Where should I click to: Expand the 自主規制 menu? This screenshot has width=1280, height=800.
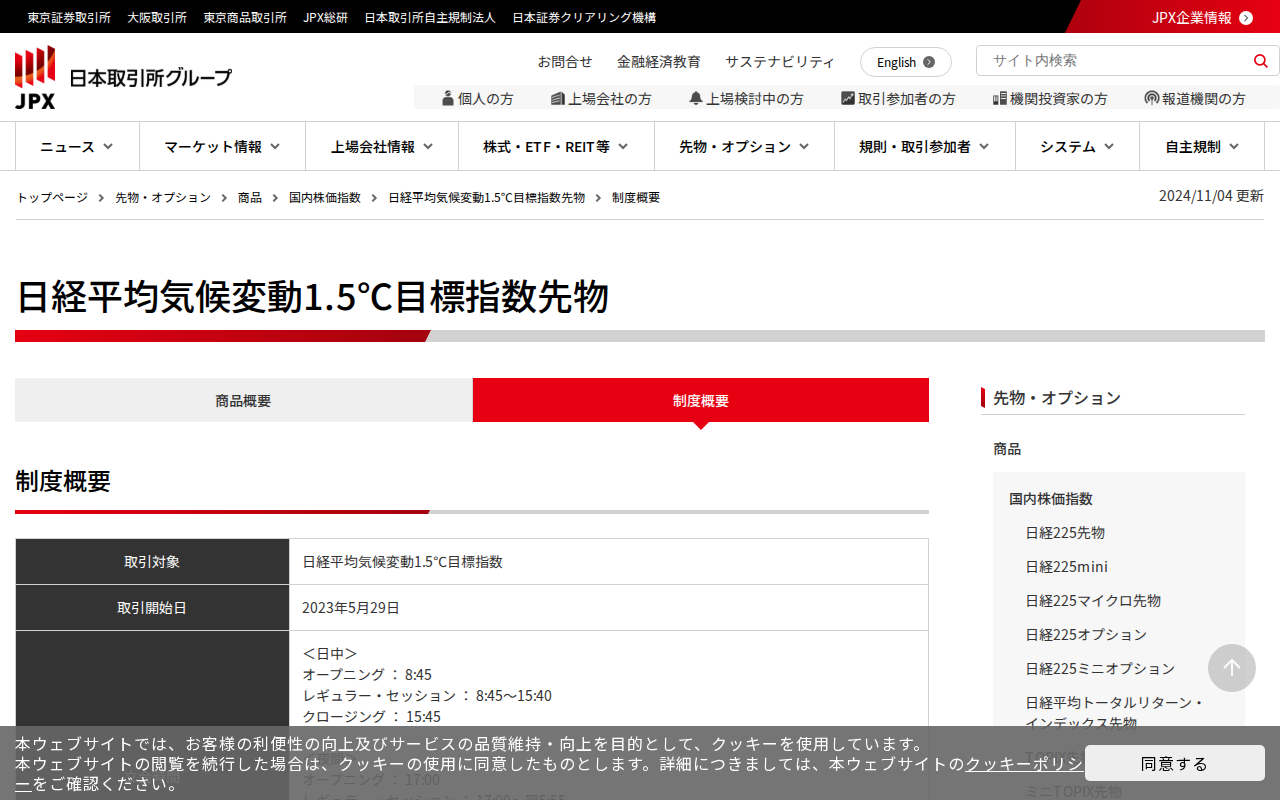[x=1202, y=147]
